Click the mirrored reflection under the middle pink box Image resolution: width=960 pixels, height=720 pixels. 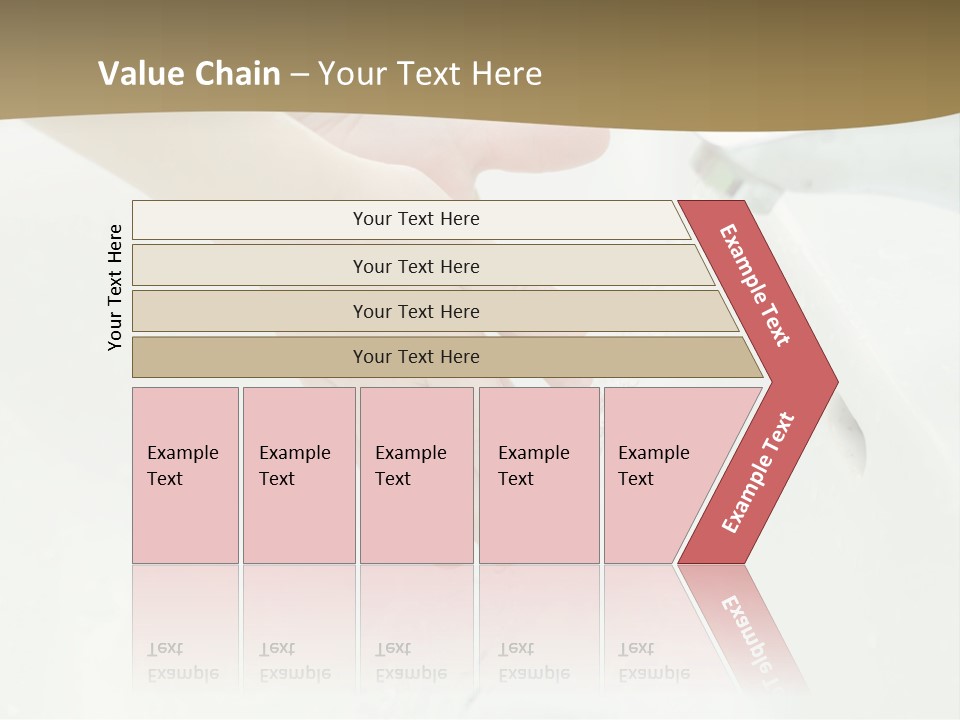(417, 628)
